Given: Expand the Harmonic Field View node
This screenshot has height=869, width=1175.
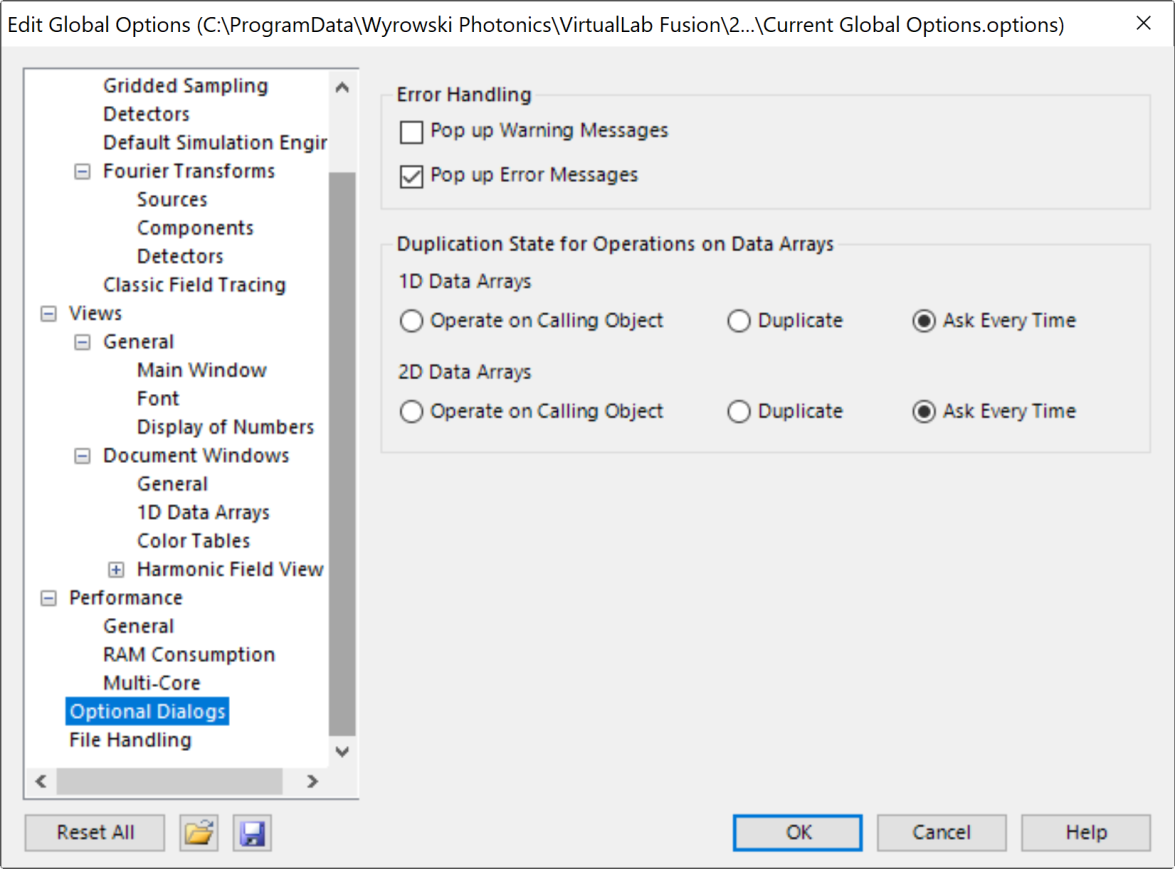Looking at the screenshot, I should (x=116, y=570).
